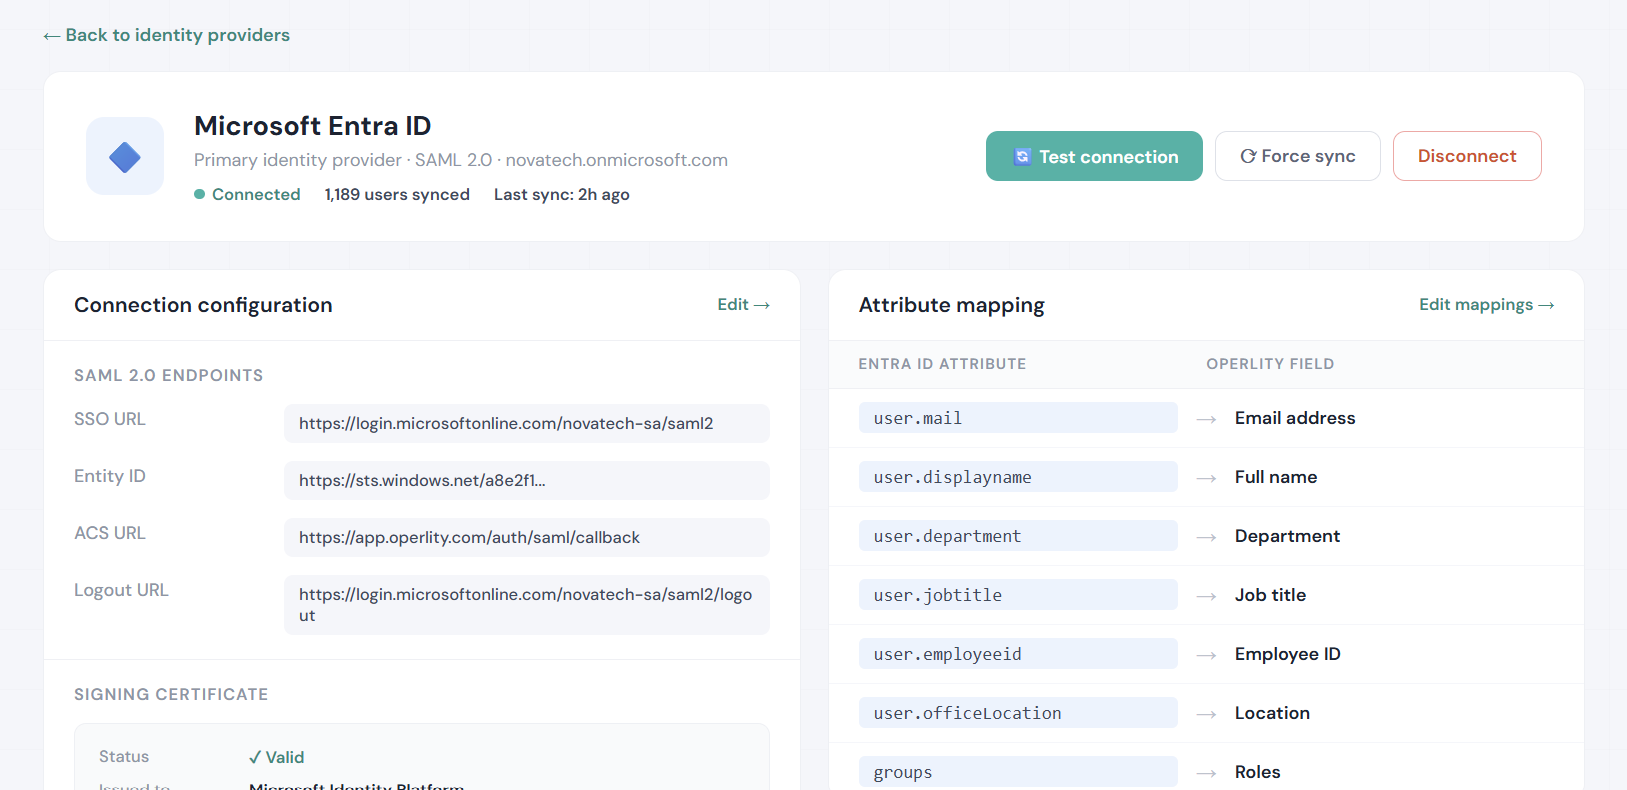The width and height of the screenshot is (1627, 790).
Task: Click the Last sync: 2h ago text
Action: point(562,194)
